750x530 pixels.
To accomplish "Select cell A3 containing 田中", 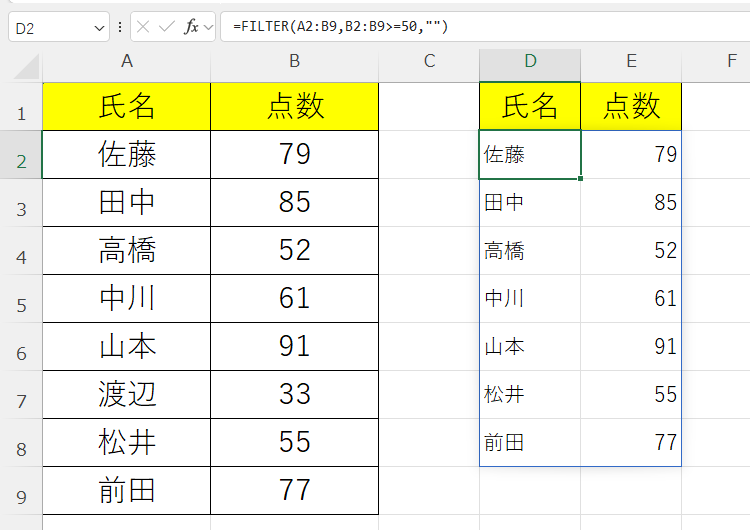I will (x=127, y=203).
